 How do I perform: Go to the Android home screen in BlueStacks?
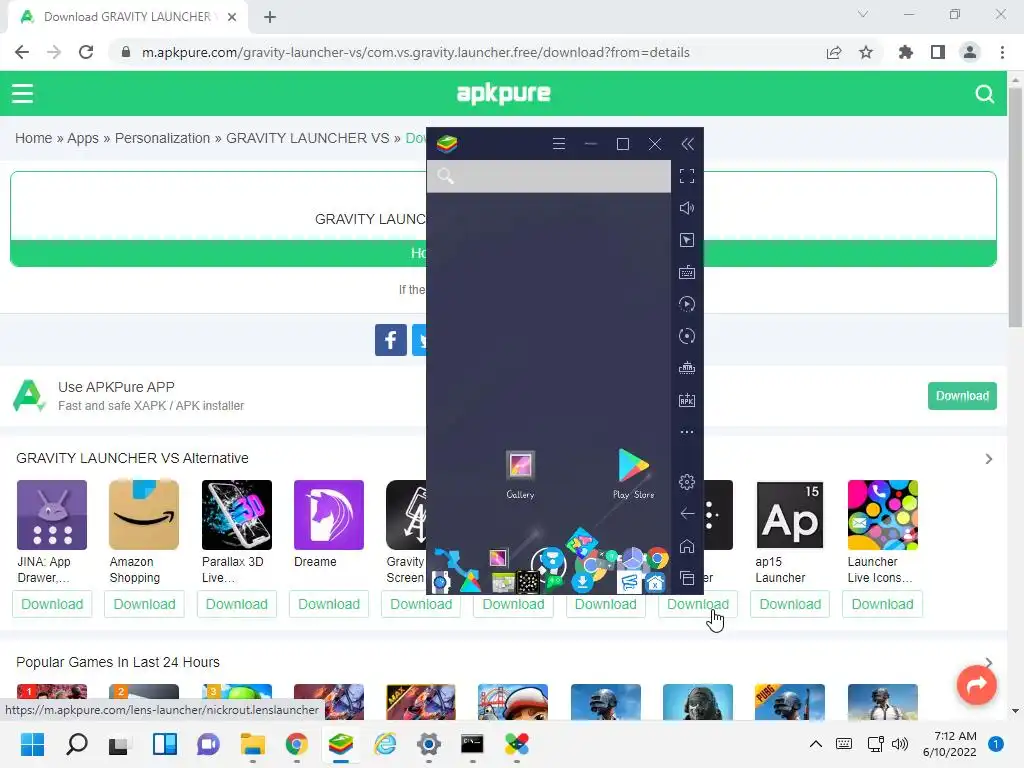pos(686,546)
